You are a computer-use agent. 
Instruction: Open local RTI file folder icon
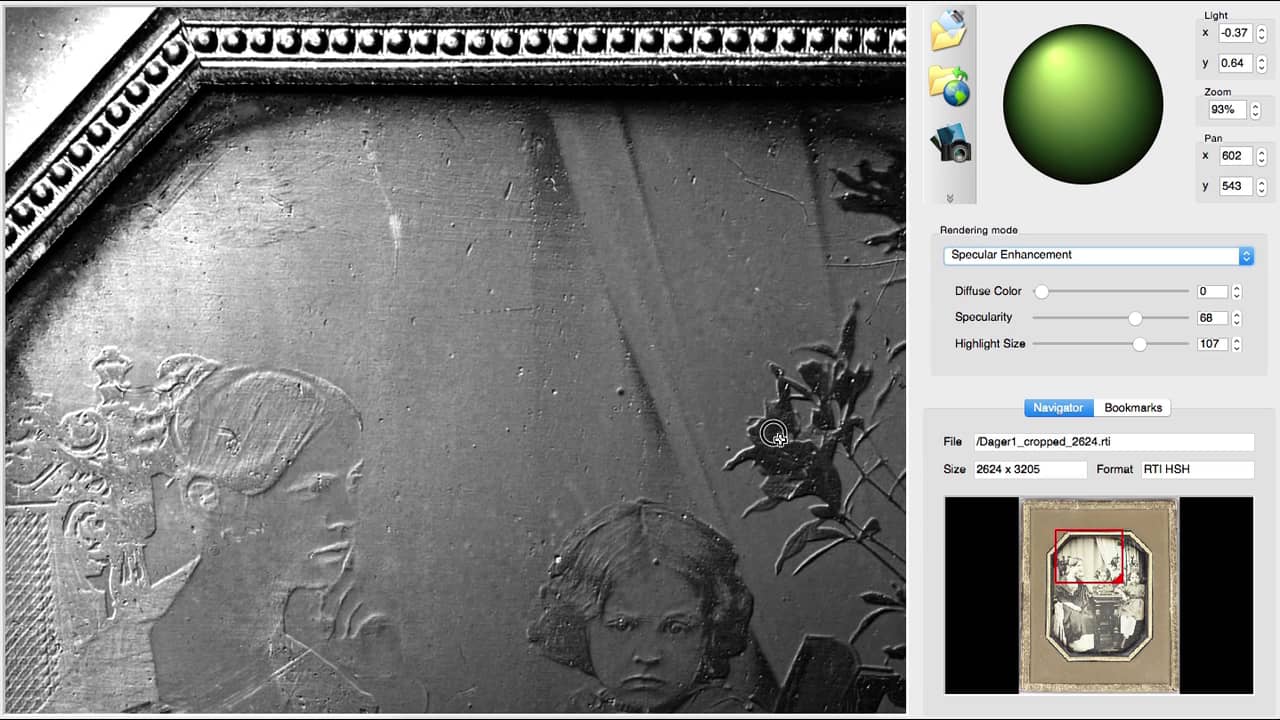pos(949,30)
